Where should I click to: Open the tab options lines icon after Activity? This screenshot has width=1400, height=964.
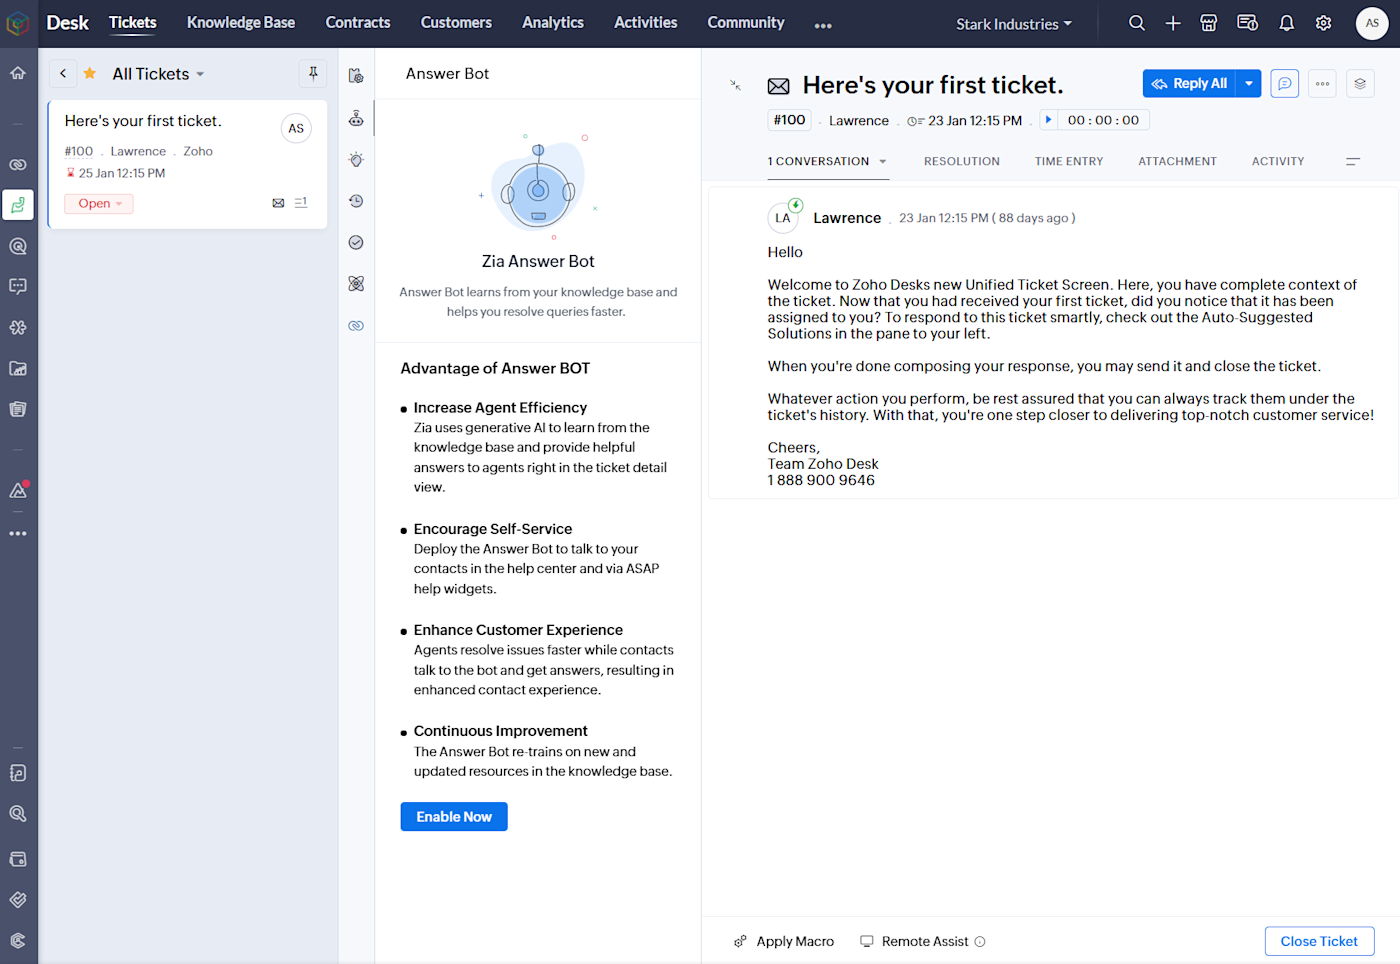pyautogui.click(x=1353, y=161)
